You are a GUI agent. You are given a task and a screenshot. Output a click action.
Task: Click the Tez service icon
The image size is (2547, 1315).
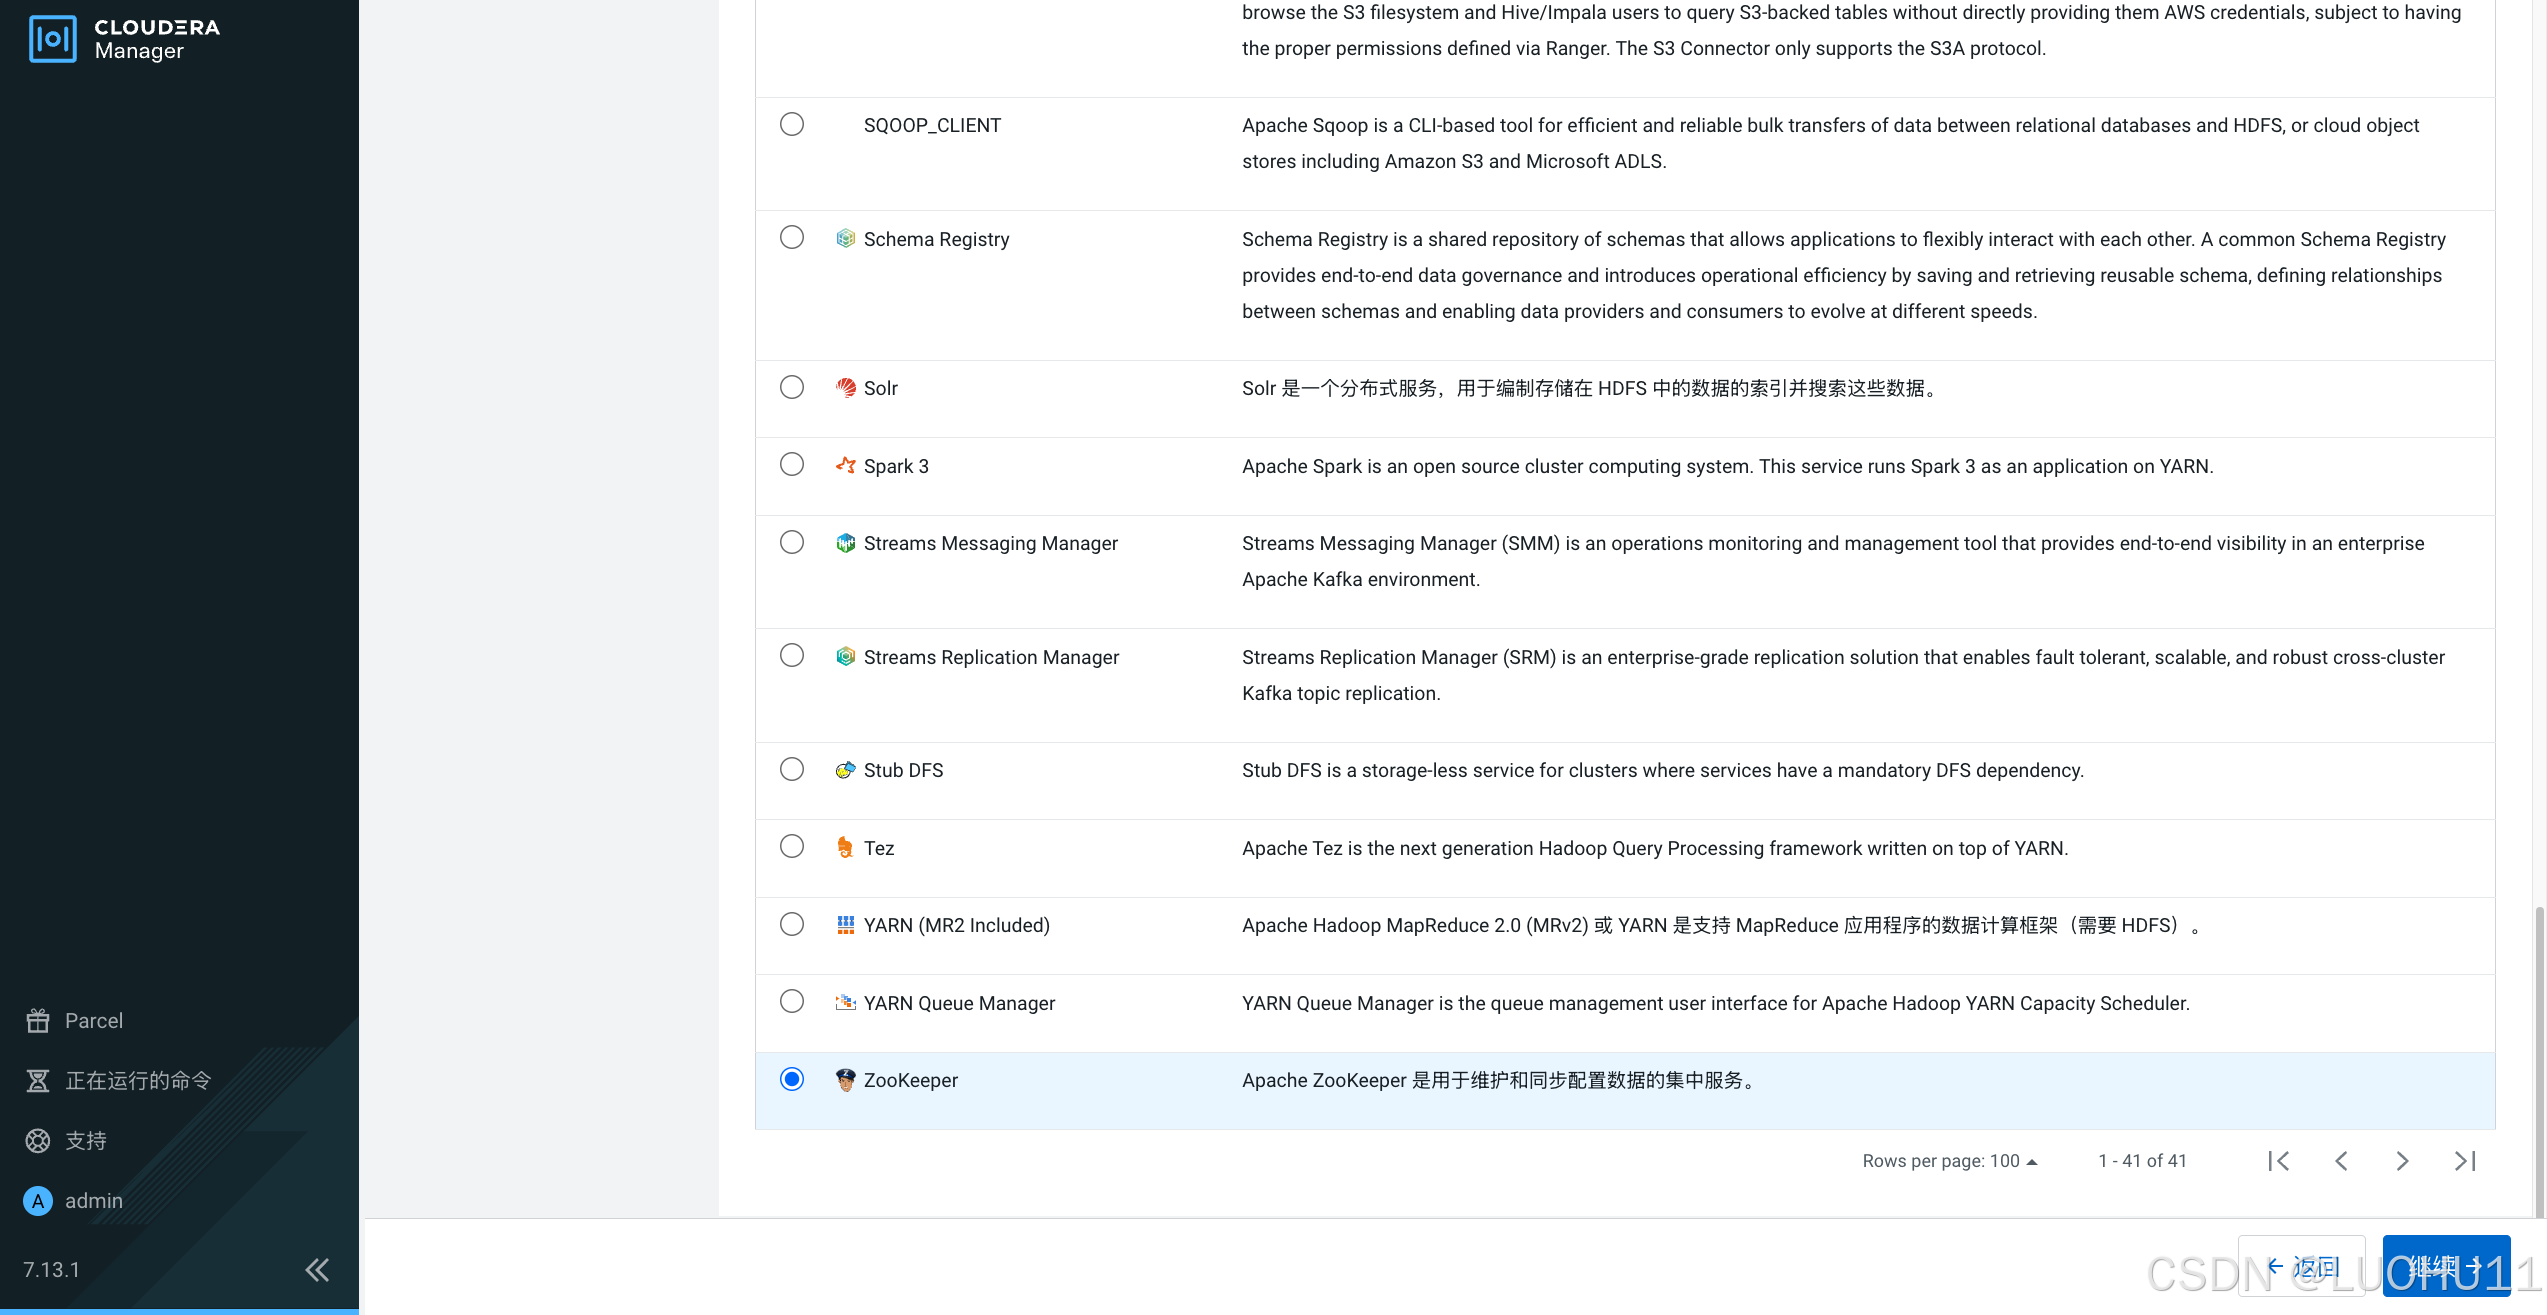coord(845,848)
